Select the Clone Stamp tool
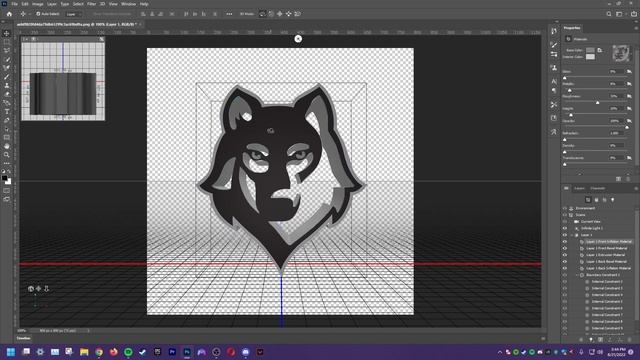640x360 pixels. pos(7,85)
